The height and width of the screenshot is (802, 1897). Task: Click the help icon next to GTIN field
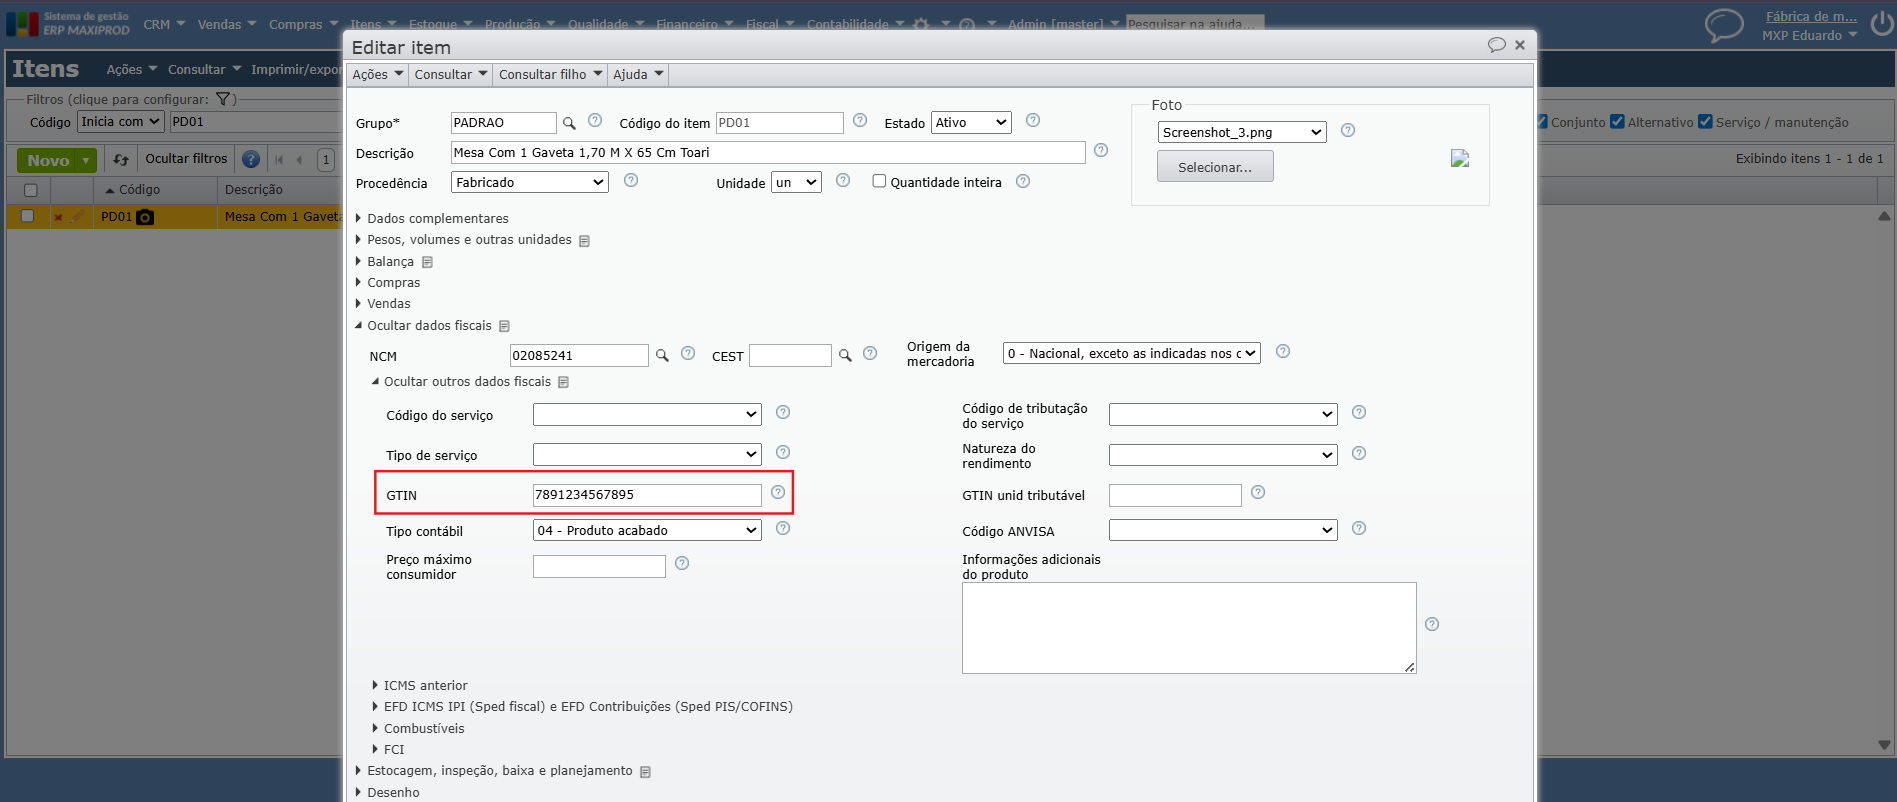click(778, 492)
